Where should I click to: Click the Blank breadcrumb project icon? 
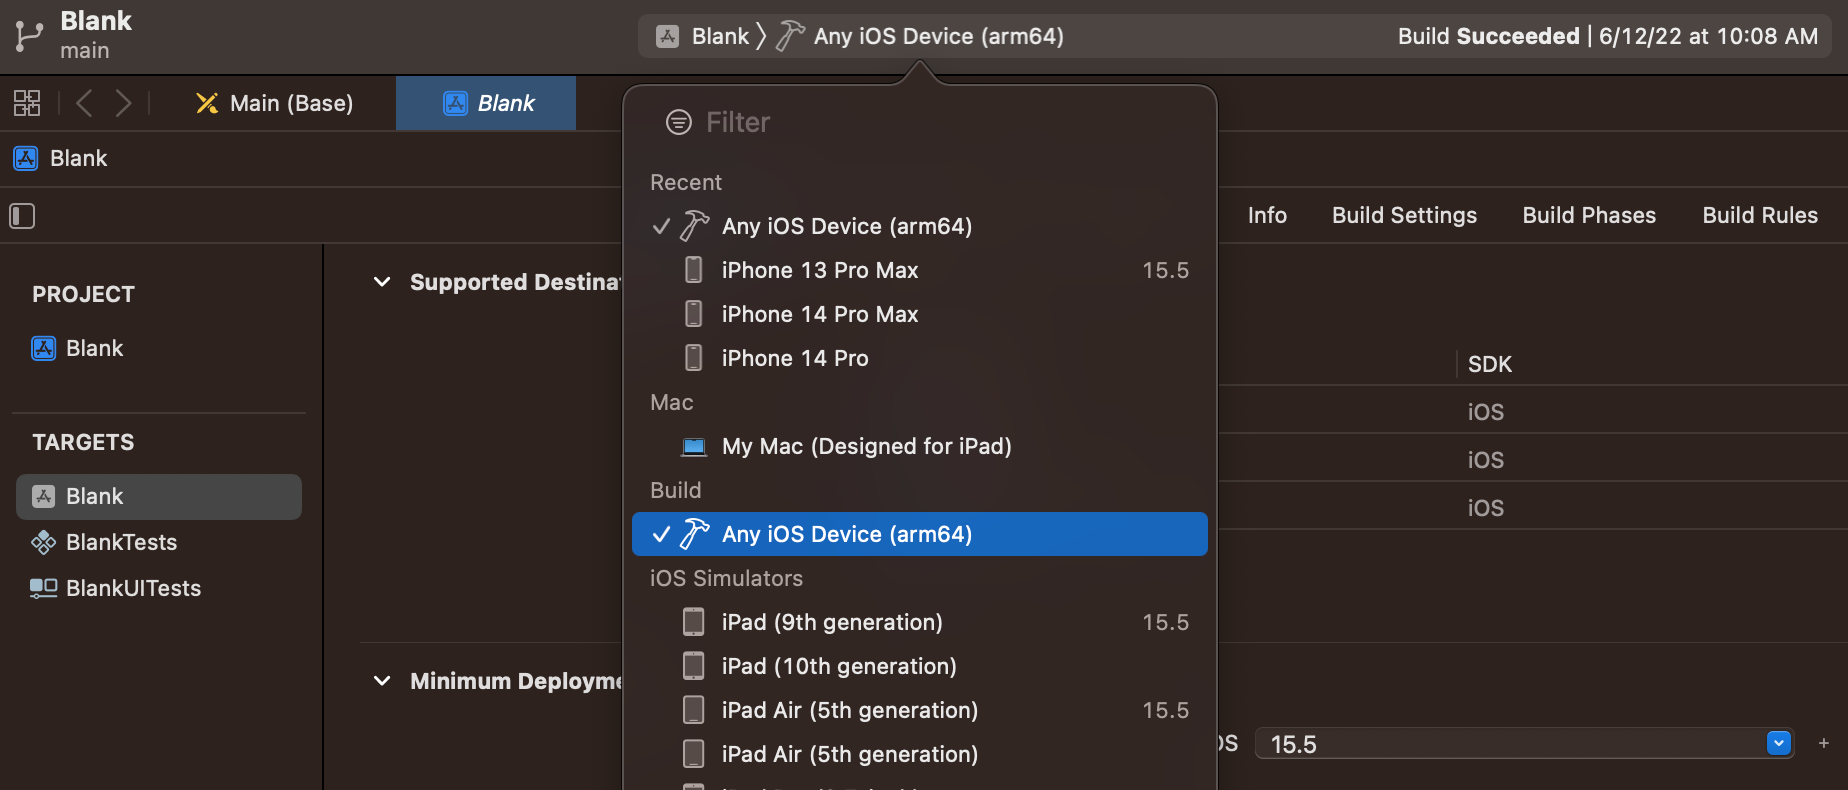click(x=26, y=158)
